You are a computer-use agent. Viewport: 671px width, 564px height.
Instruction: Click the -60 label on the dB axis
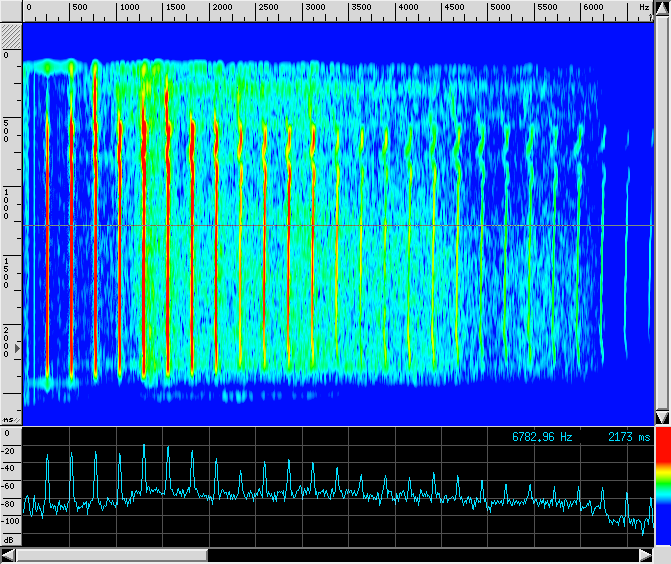[x=10, y=486]
